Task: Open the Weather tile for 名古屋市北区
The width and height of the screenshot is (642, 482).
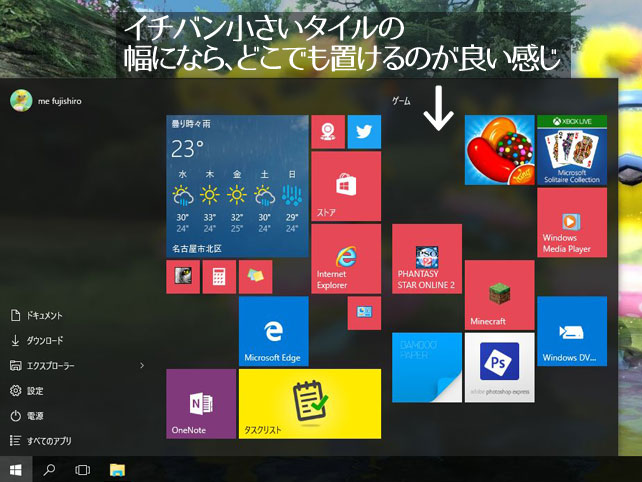Action: coord(237,186)
